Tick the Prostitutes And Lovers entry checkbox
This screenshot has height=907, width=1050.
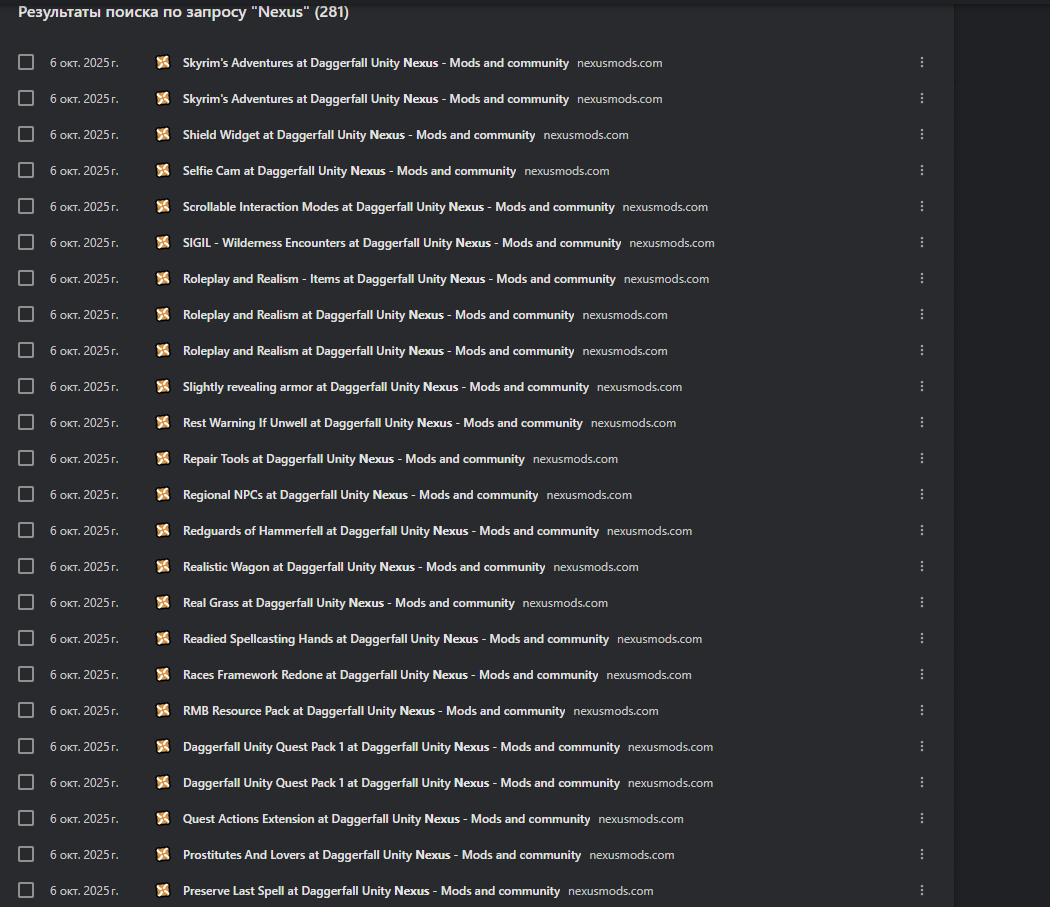[x=26, y=855]
